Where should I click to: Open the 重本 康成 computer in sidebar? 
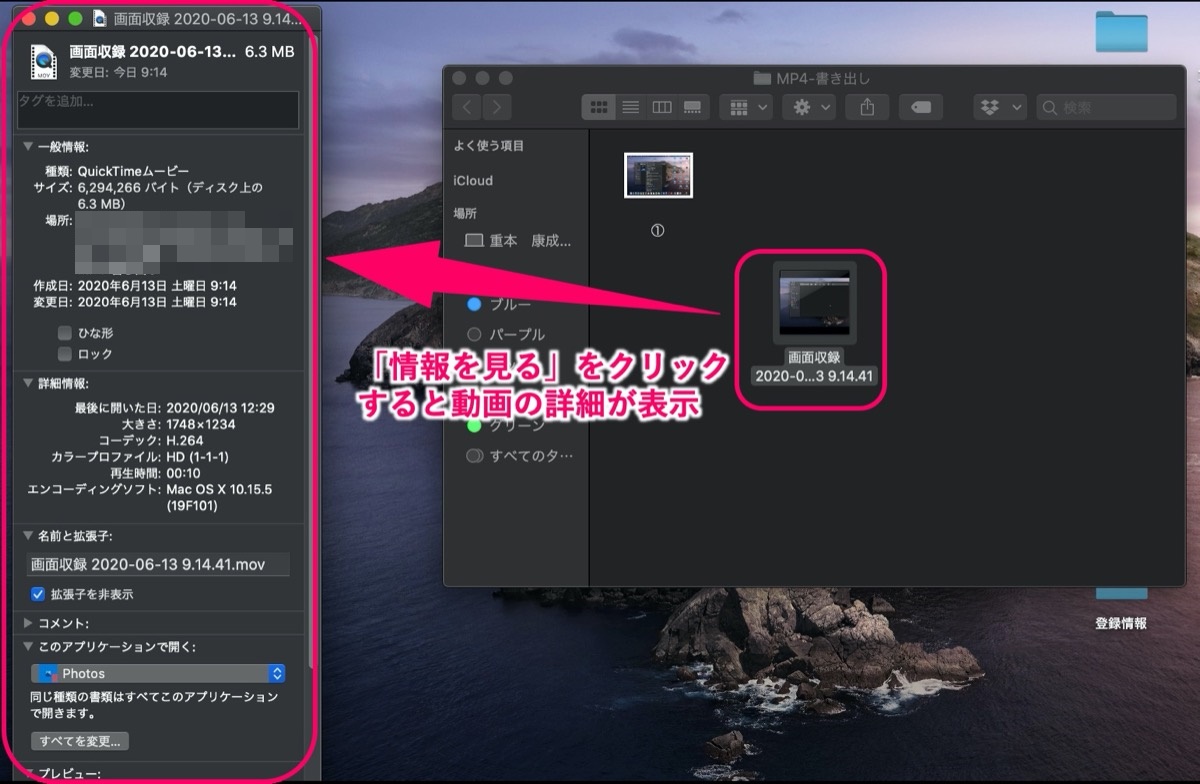click(518, 241)
